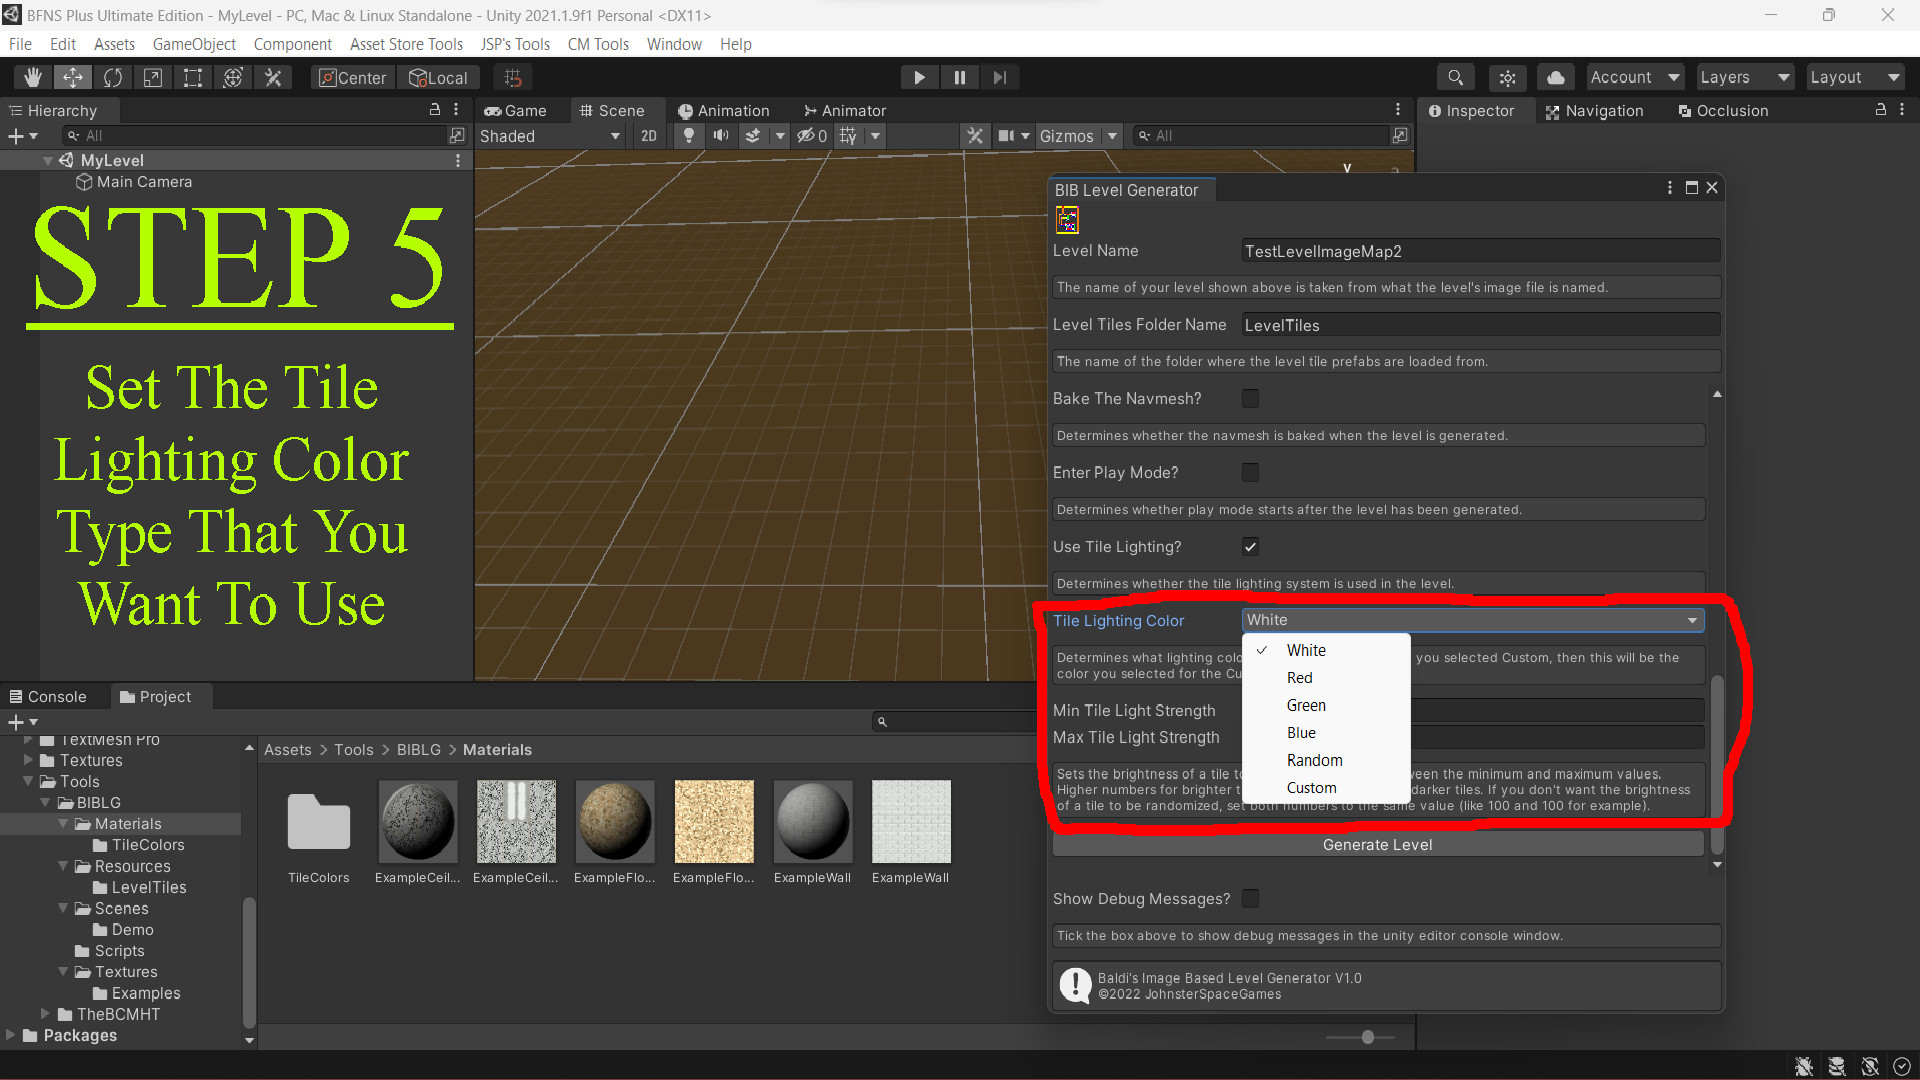Viewport: 1920px width, 1080px height.
Task: Check the Enter Play Mode option
Action: tap(1250, 472)
